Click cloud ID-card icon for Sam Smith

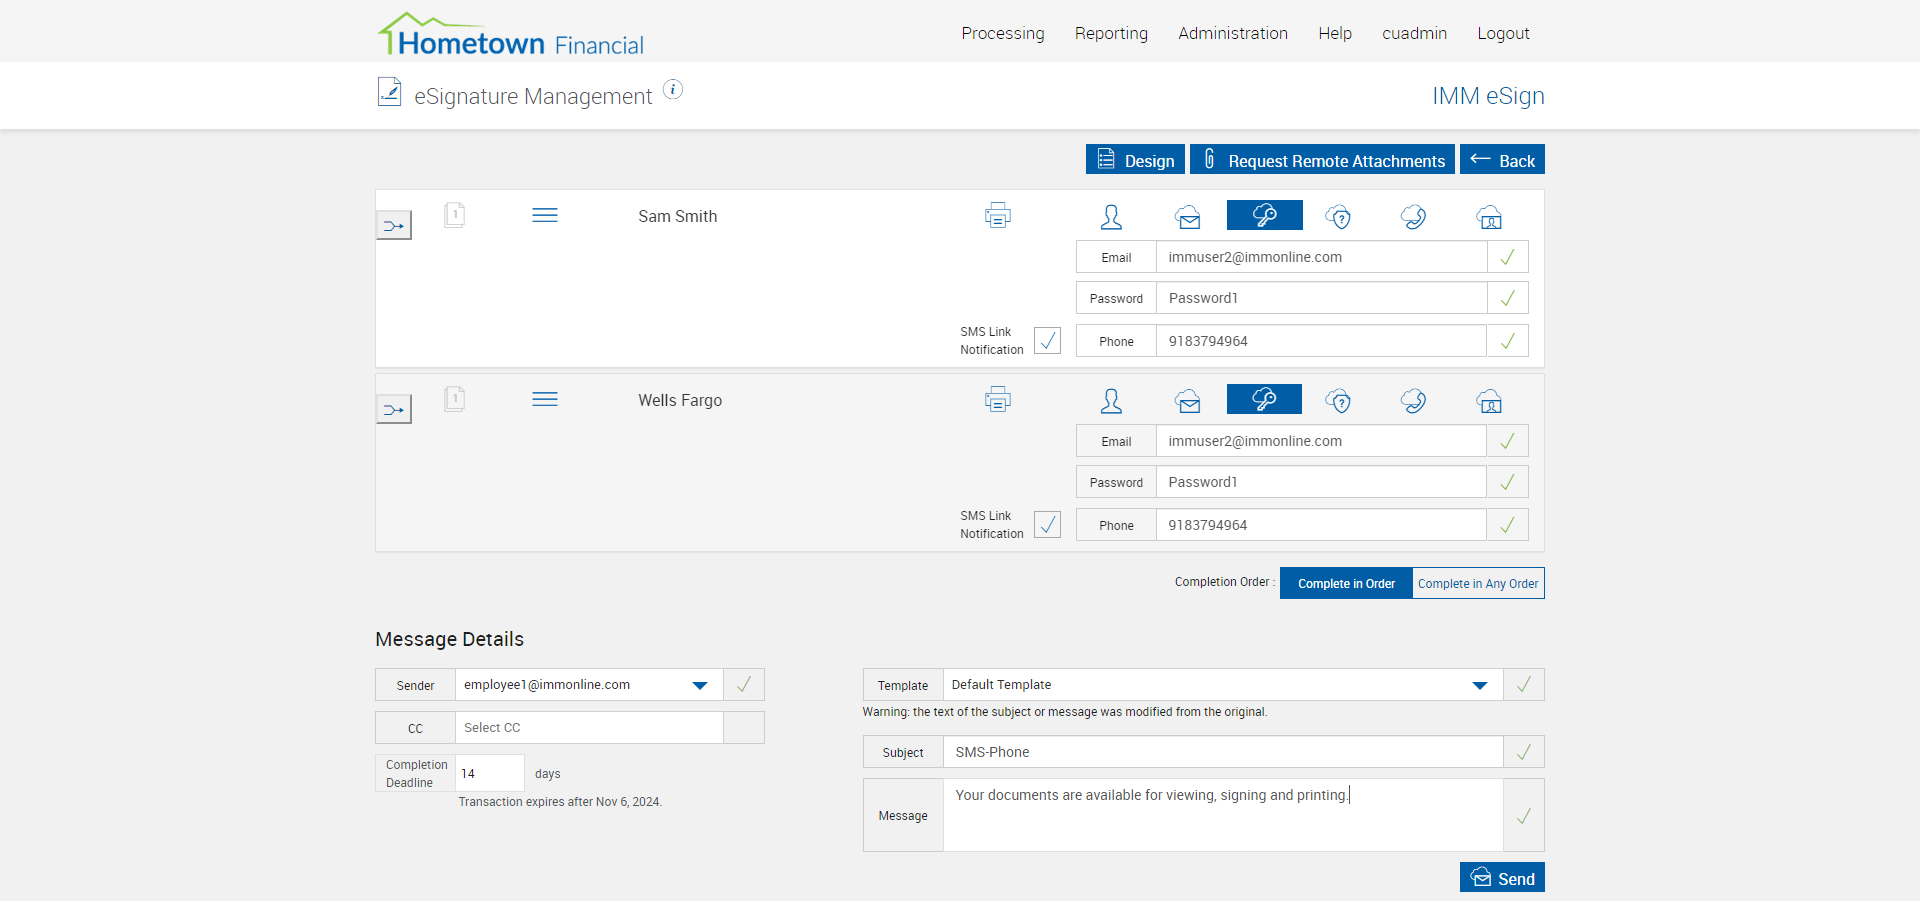pos(1489,217)
